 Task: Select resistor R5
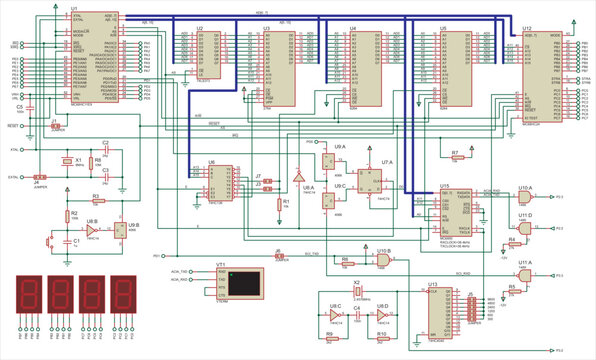tap(515, 292)
